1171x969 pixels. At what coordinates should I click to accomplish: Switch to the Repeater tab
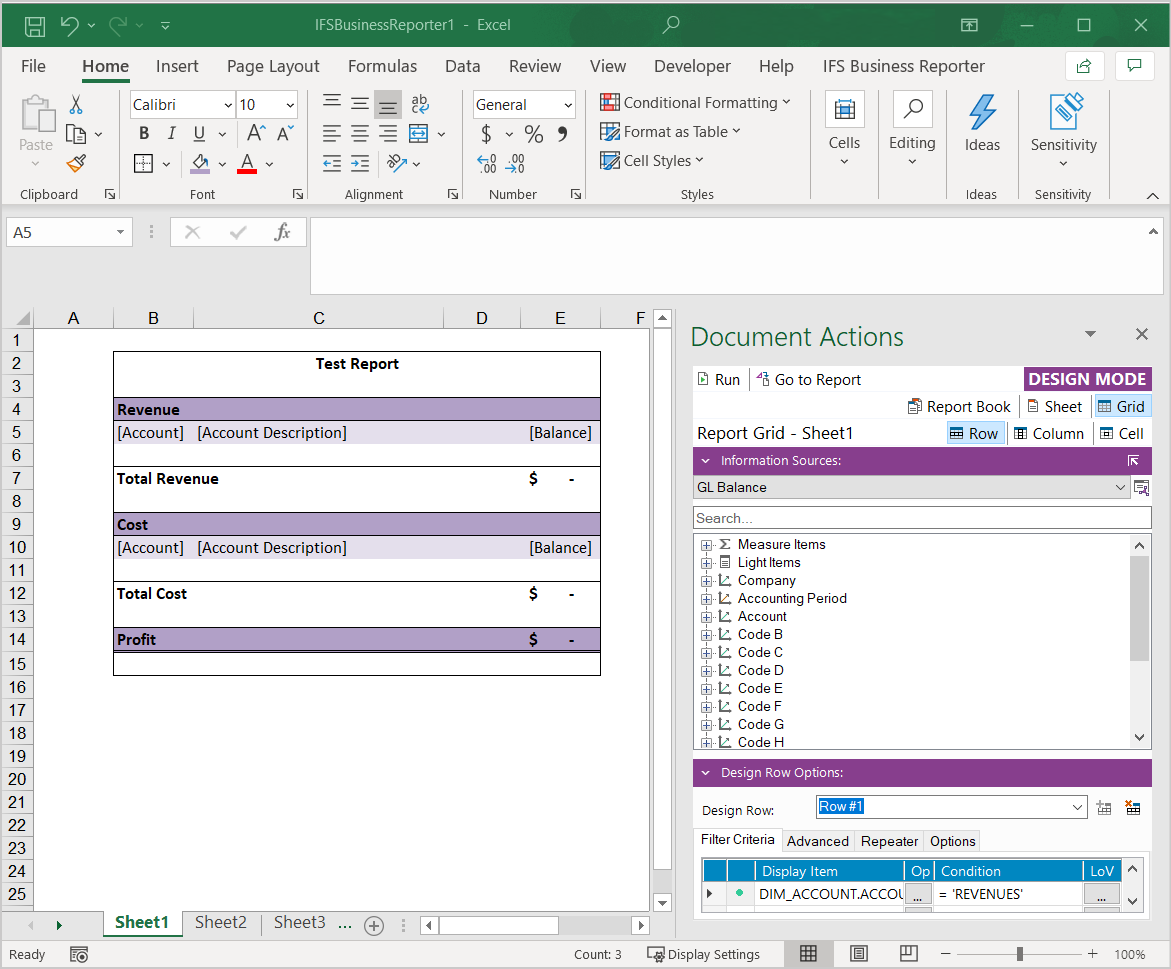[889, 841]
